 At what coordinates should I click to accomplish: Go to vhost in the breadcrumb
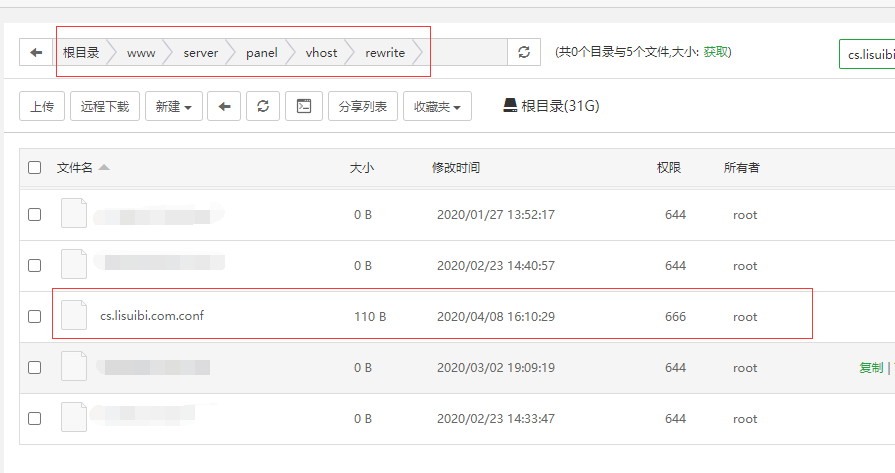321,53
